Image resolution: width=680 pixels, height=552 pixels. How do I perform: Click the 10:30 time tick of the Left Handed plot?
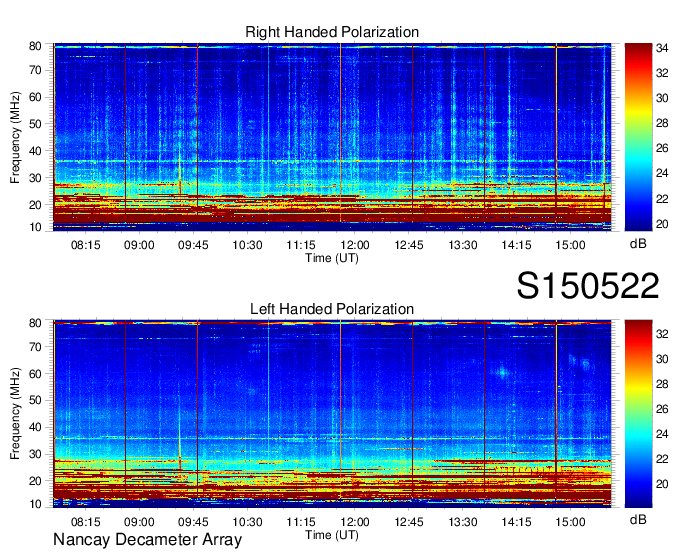pyautogui.click(x=247, y=522)
